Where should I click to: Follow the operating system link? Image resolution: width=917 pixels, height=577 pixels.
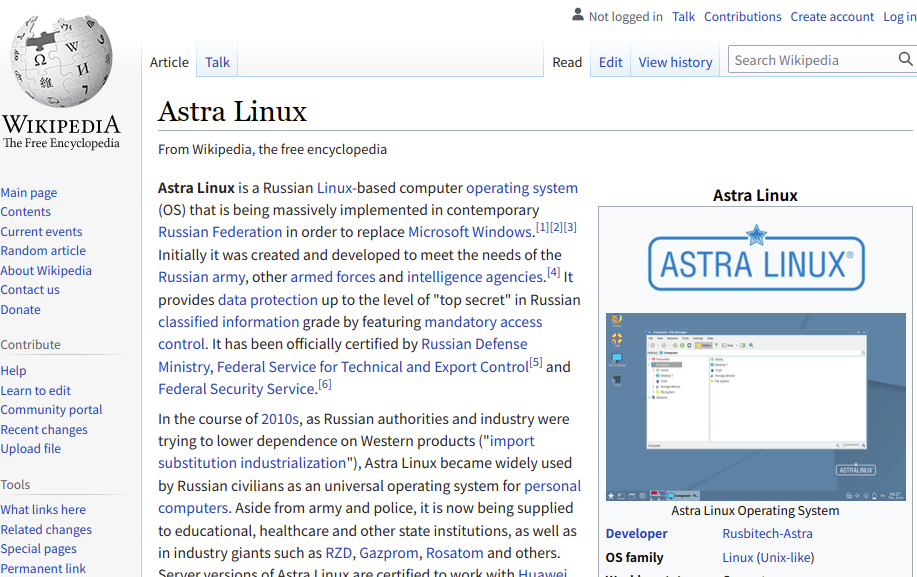[522, 188]
